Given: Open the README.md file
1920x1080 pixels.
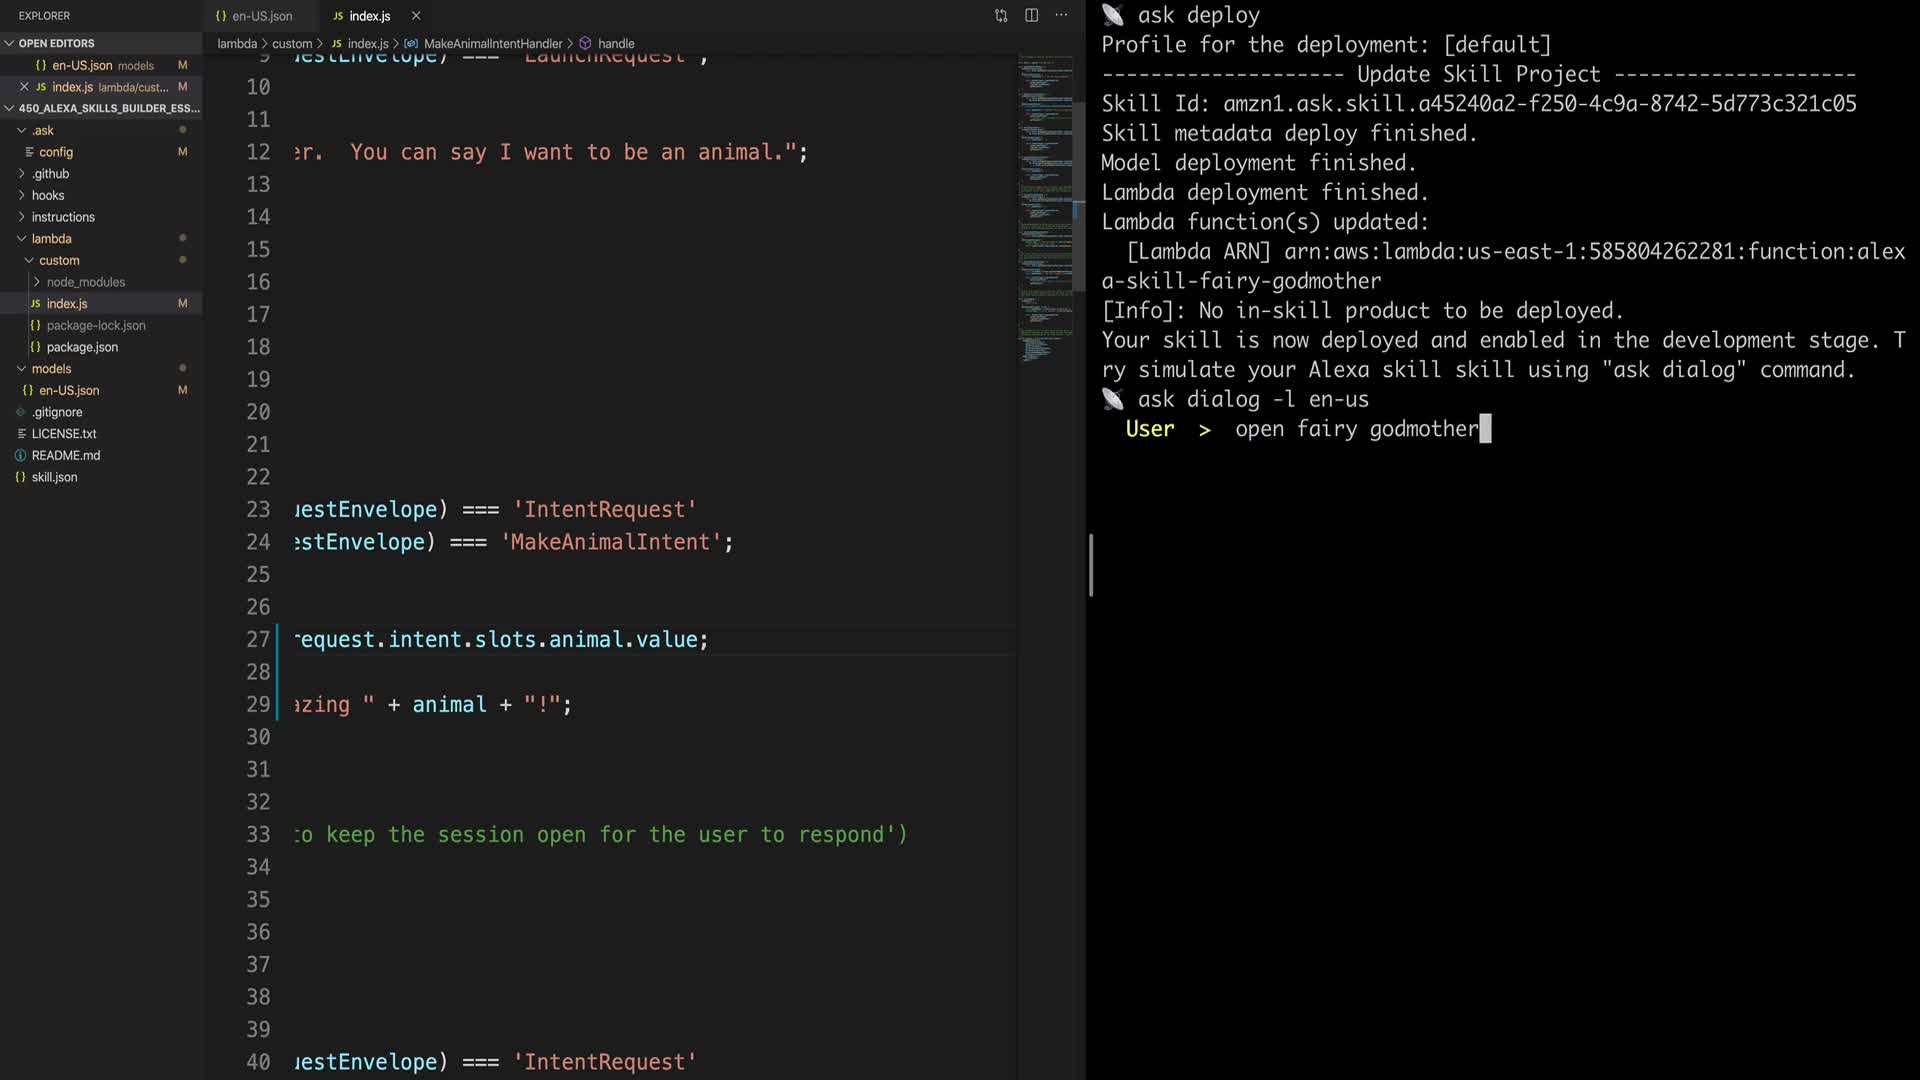Looking at the screenshot, I should click(x=66, y=455).
